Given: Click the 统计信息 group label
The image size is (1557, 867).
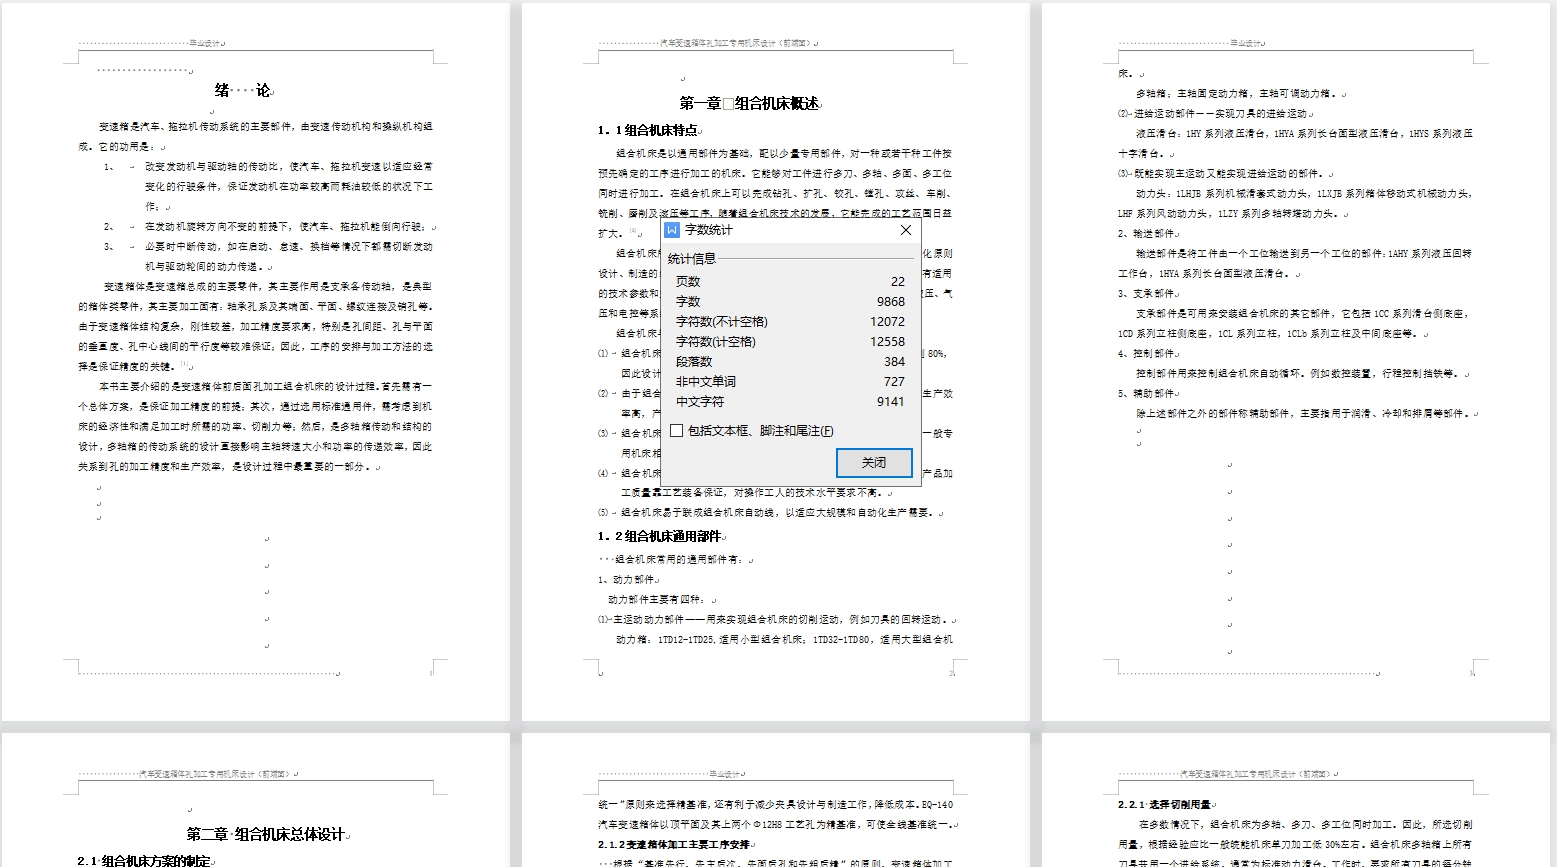Looking at the screenshot, I should 692,258.
